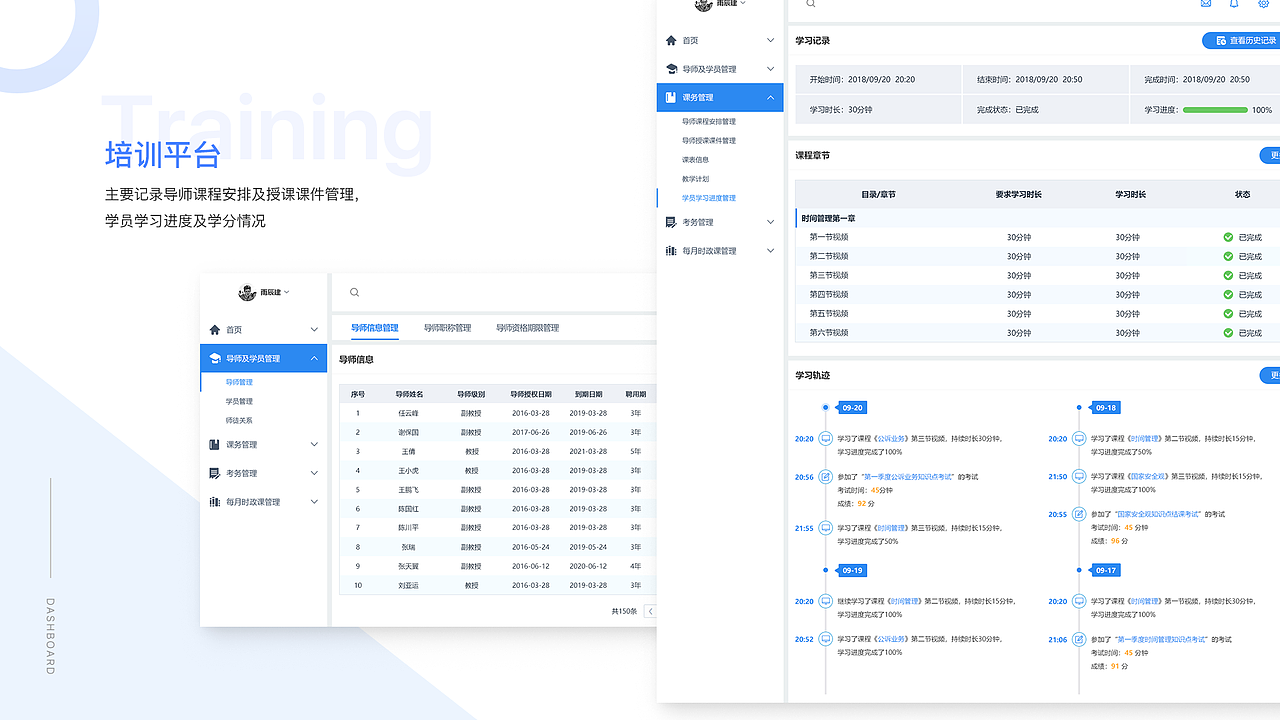Click exam icon beside 考务管理 in left dashboard
Image resolution: width=1280 pixels, height=720 pixels.
(214, 473)
